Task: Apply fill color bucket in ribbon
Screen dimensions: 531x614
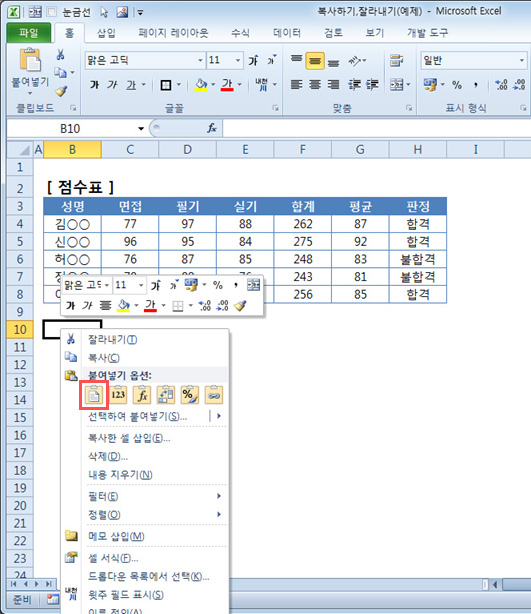Action: 201,85
